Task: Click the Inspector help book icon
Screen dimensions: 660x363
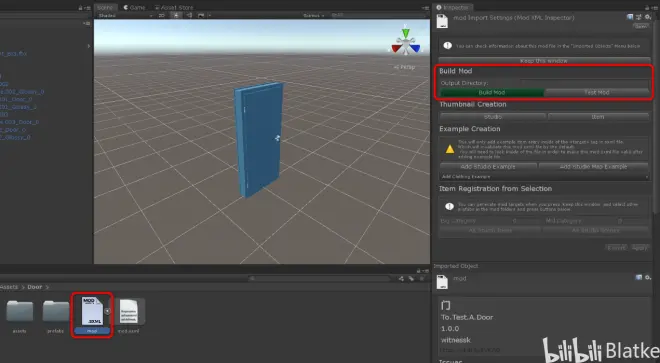Action: pos(630,17)
